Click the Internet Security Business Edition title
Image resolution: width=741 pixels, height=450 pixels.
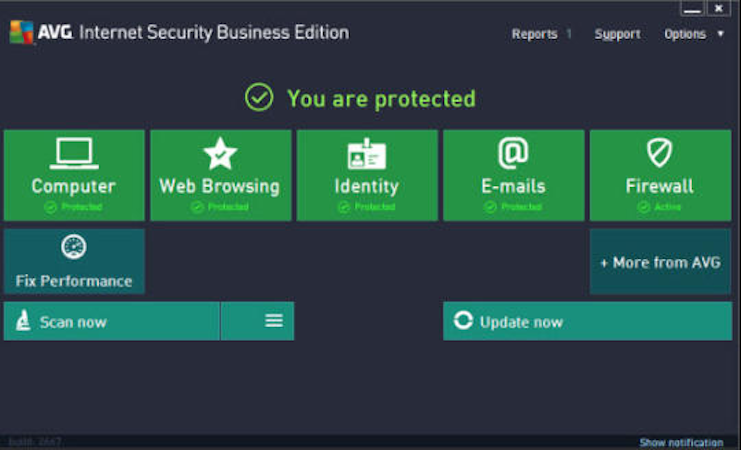click(214, 33)
